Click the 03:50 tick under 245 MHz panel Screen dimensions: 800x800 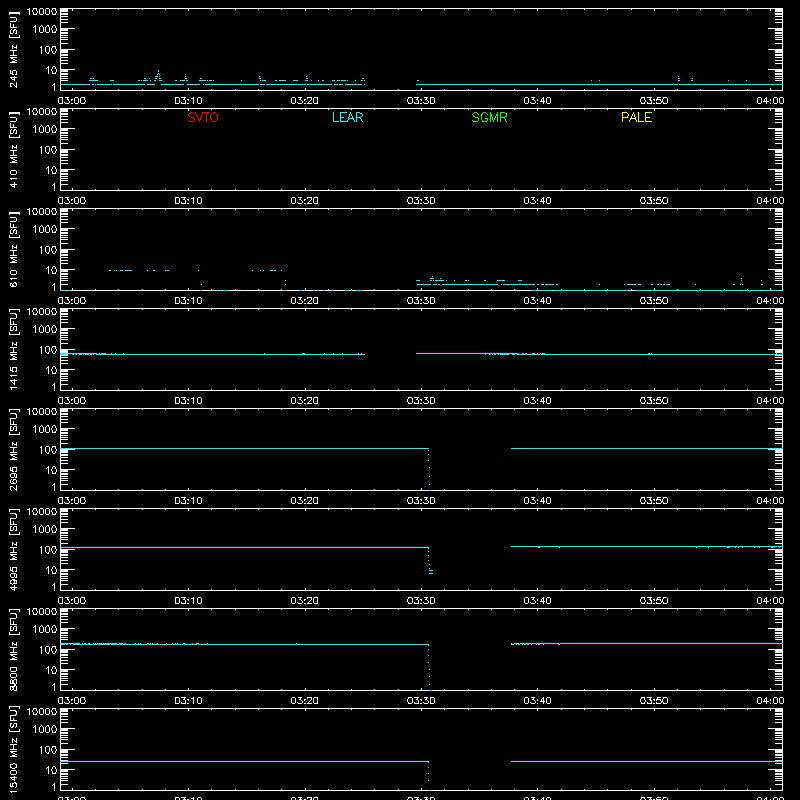[x=654, y=101]
